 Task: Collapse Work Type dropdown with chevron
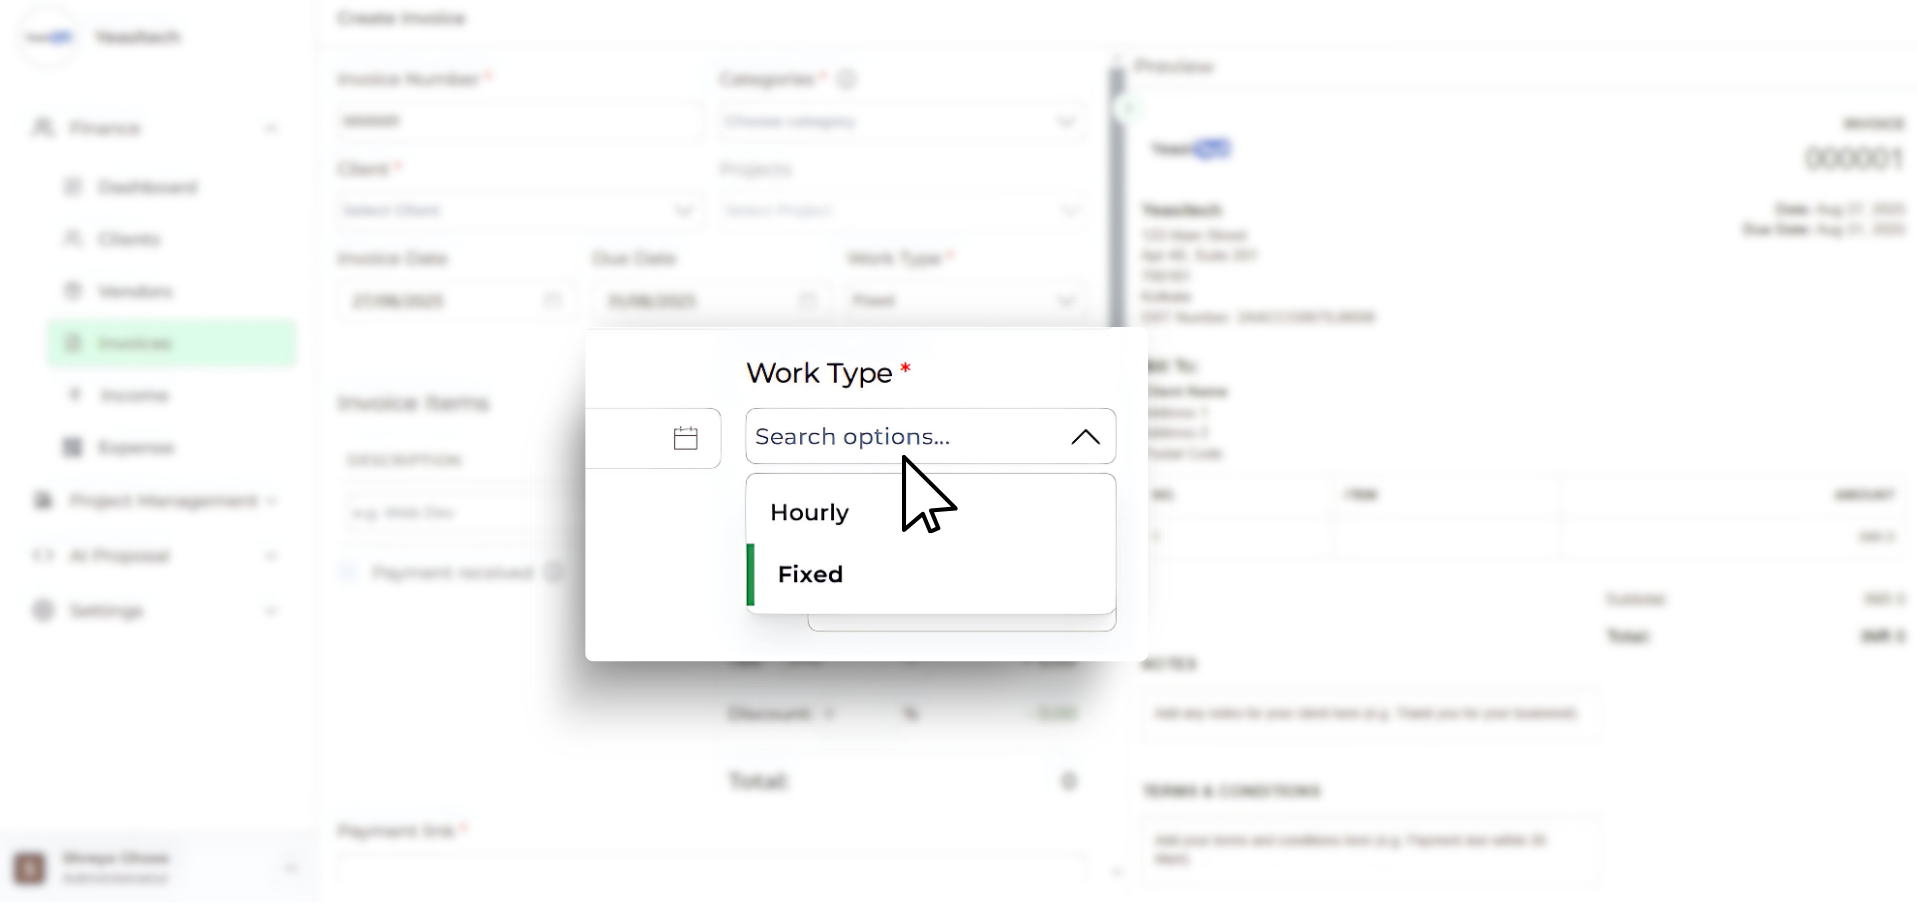point(1085,437)
